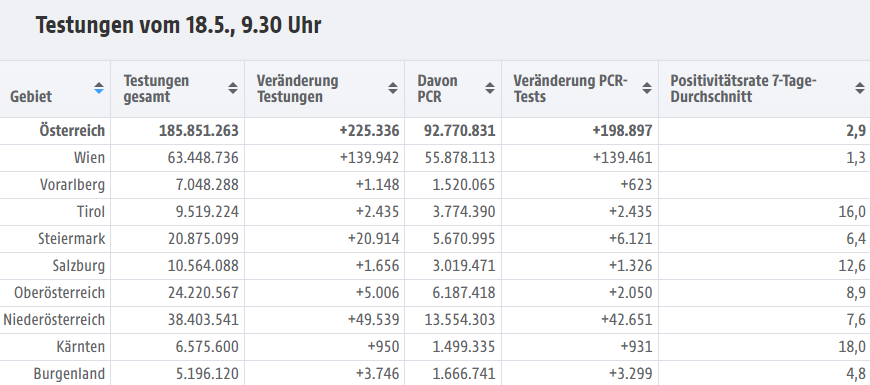Select the Veränderung Testungen header label
Viewport: 870px width, 385px height.
point(297,89)
